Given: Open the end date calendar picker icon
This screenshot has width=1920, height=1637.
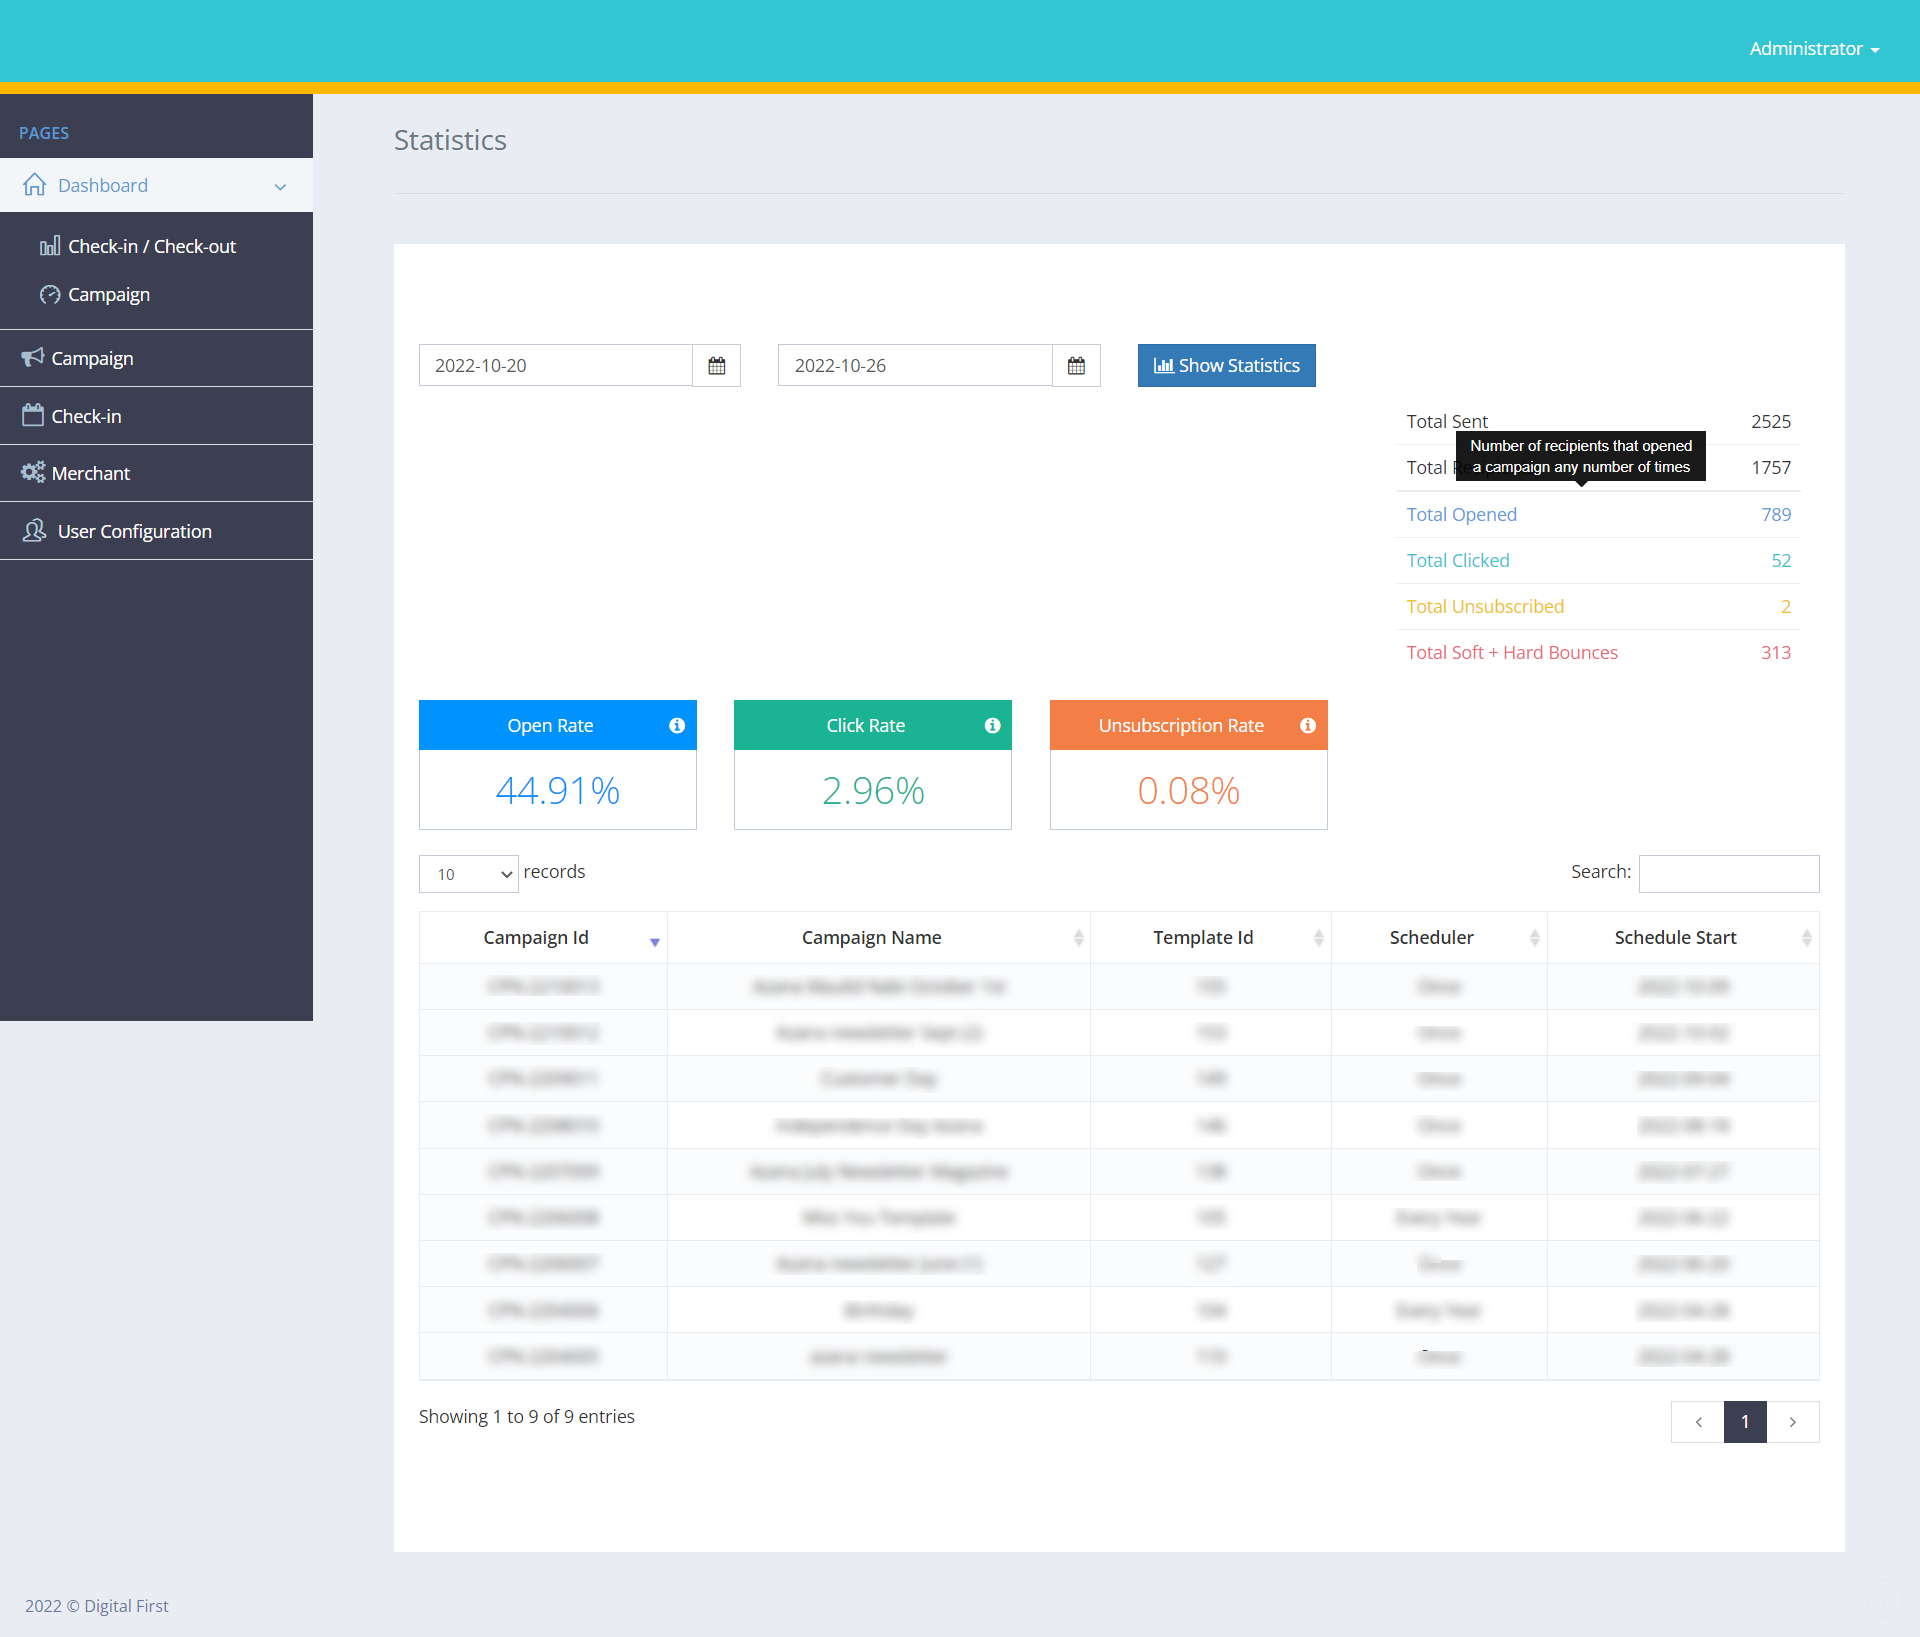Looking at the screenshot, I should tap(1076, 366).
